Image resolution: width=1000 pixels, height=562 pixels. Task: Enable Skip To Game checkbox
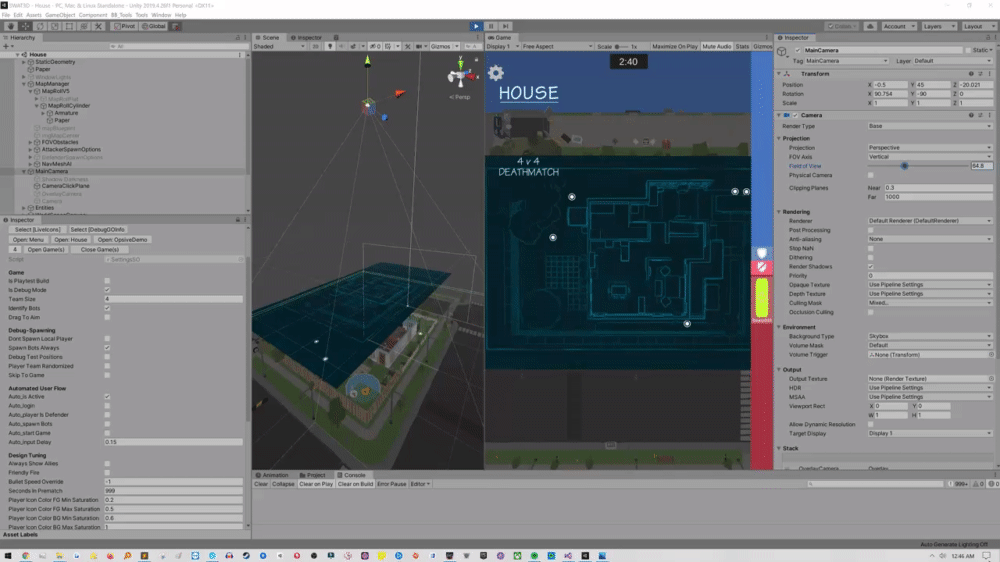click(107, 375)
